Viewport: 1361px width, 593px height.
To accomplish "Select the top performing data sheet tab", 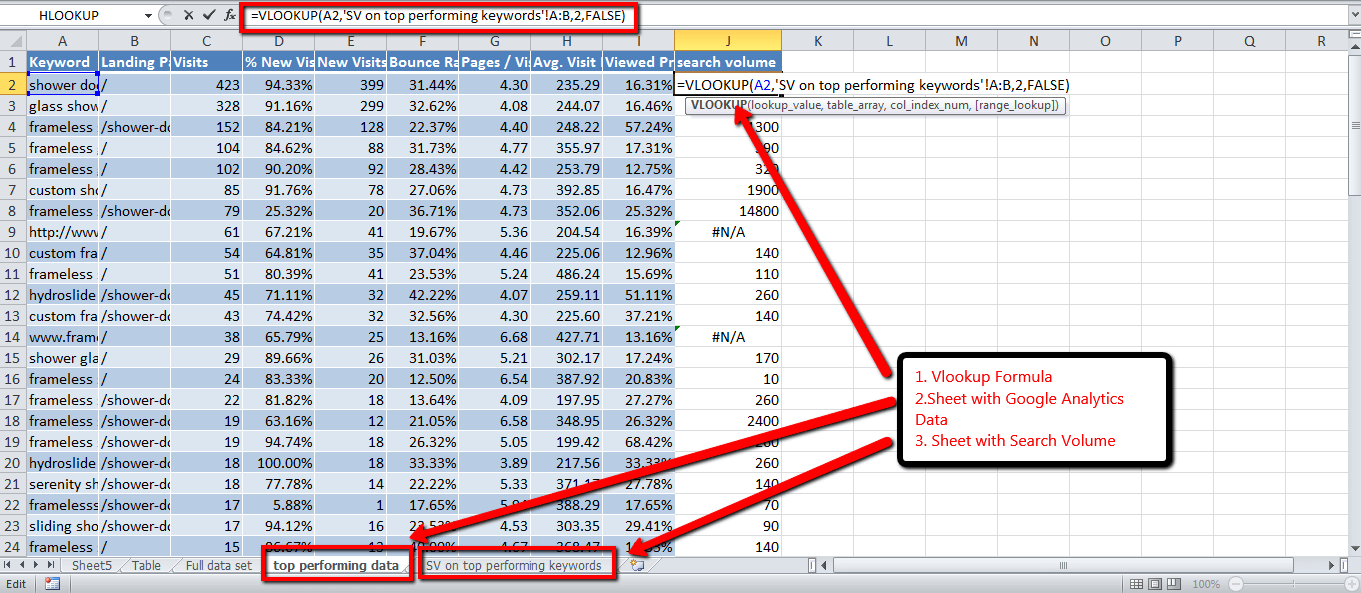I will point(336,566).
